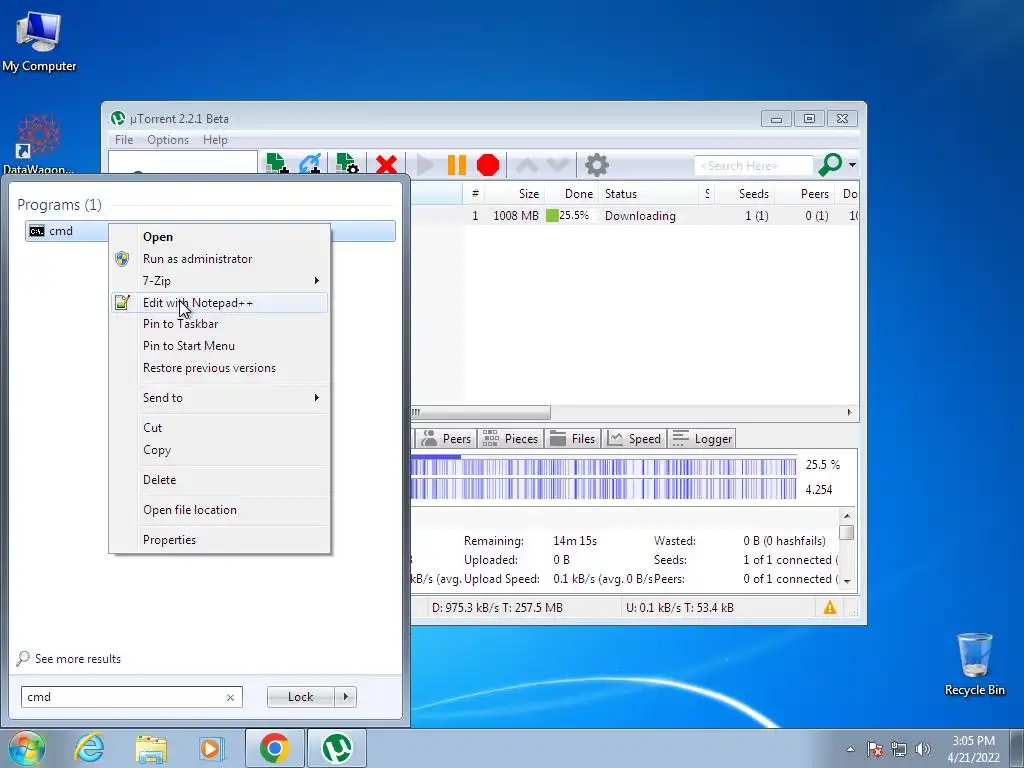Open the search provider dropdown arrow

[852, 165]
